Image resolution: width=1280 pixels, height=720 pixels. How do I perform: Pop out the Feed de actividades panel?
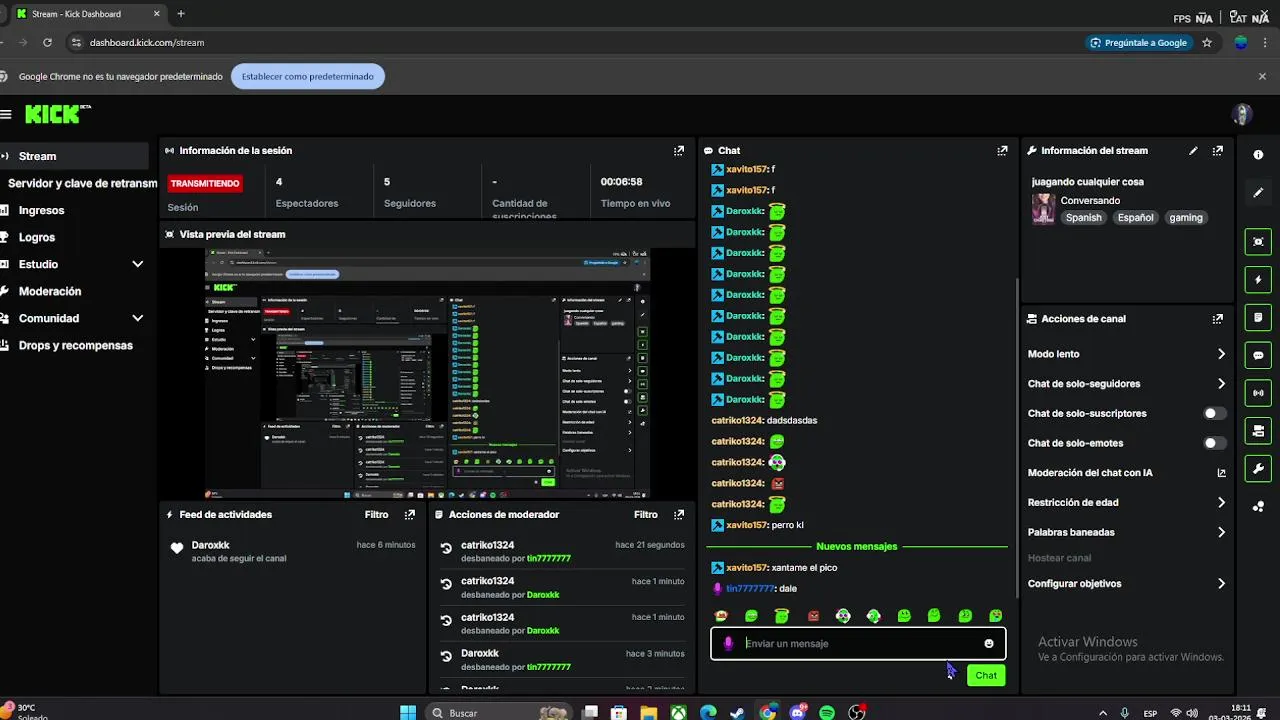pos(409,515)
